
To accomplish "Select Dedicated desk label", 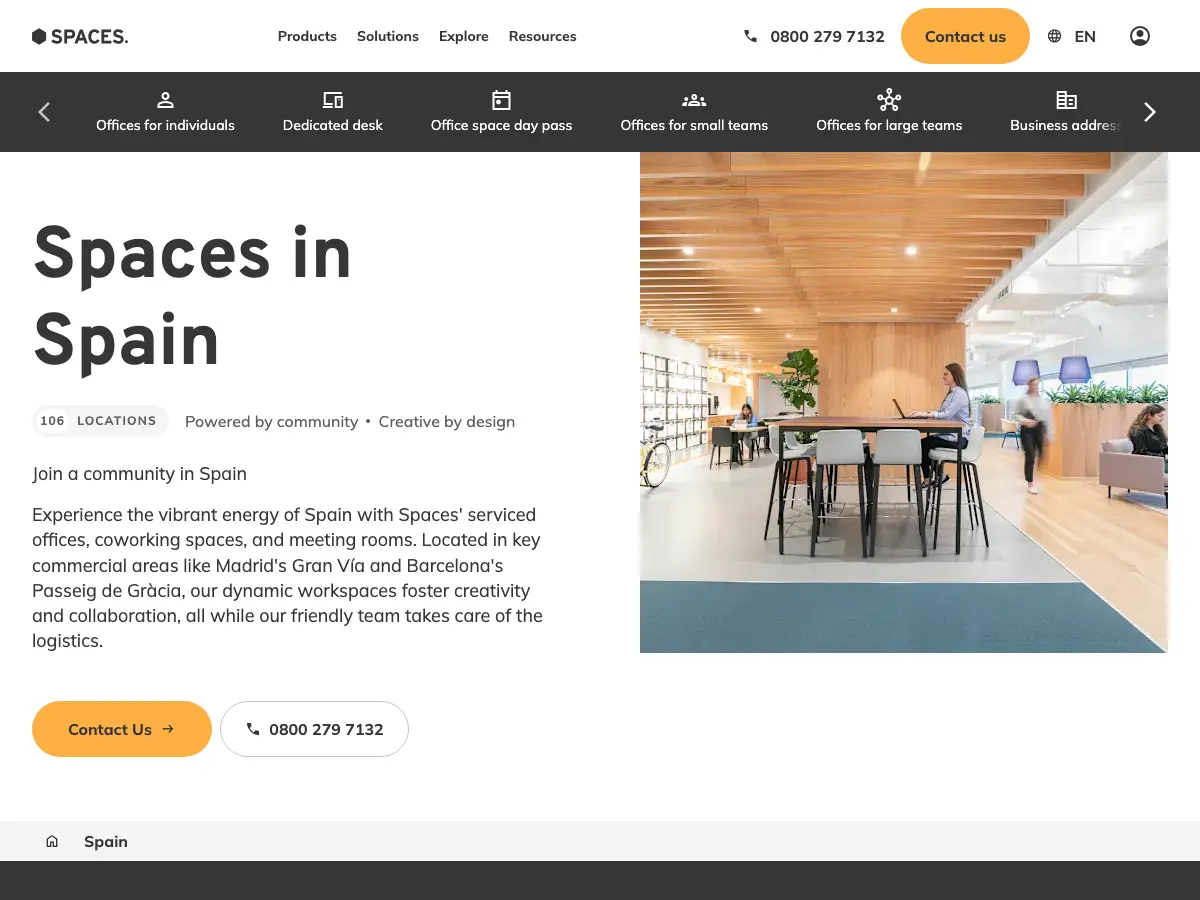I will click(x=333, y=125).
